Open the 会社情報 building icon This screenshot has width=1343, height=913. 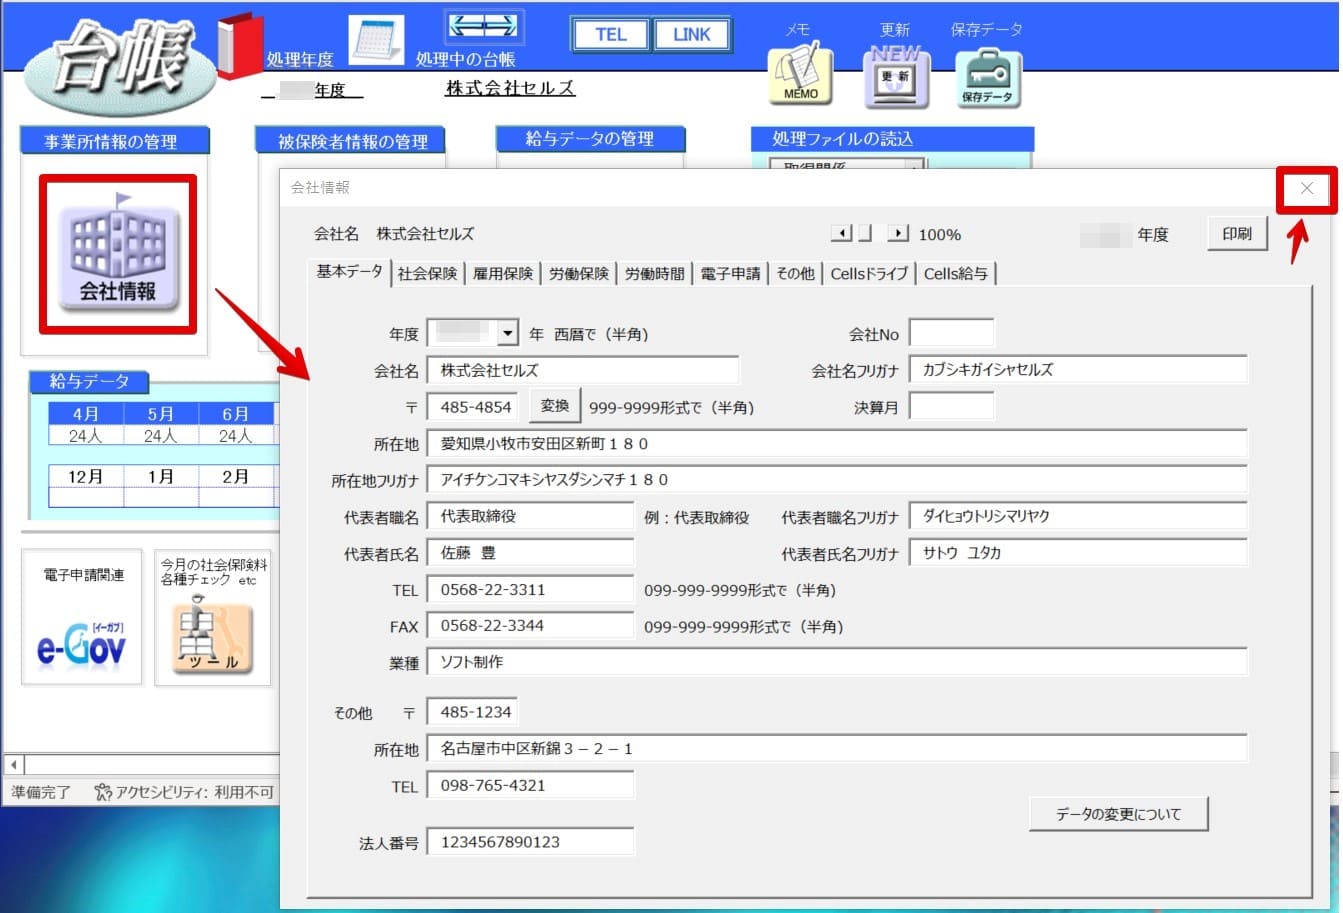coord(118,254)
